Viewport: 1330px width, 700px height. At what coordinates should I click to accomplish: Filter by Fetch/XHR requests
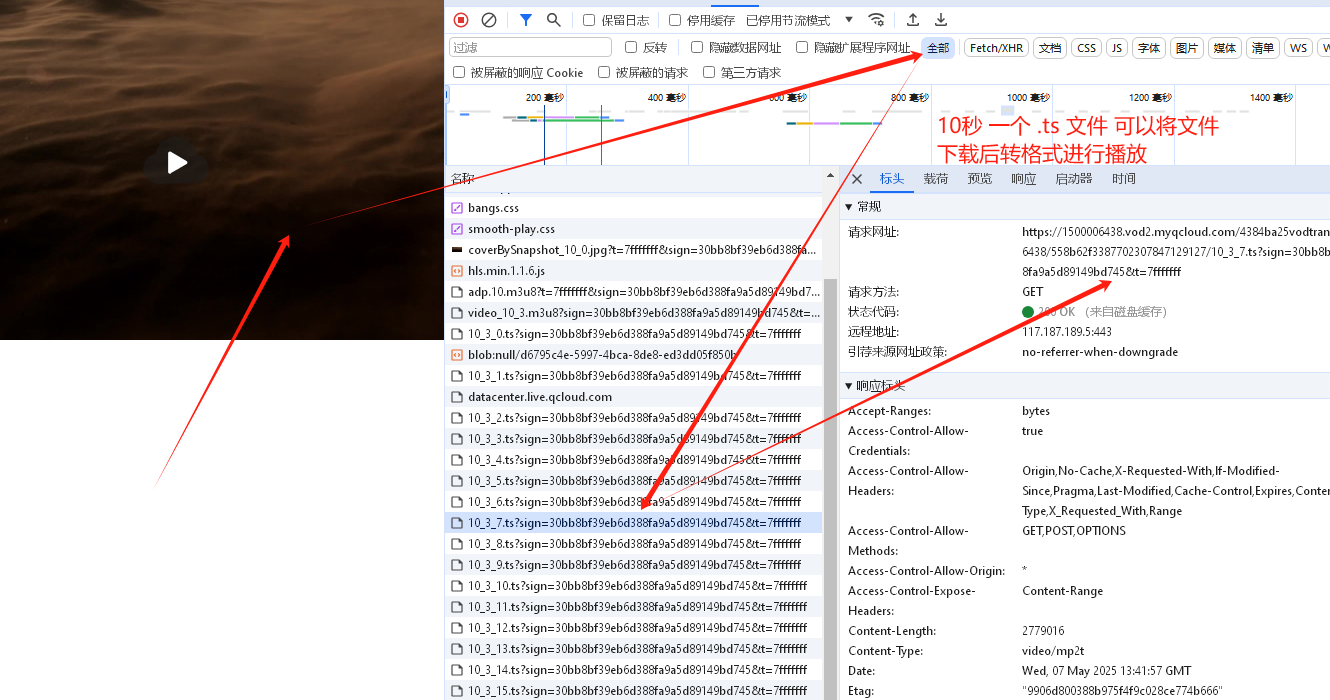pyautogui.click(x=997, y=48)
